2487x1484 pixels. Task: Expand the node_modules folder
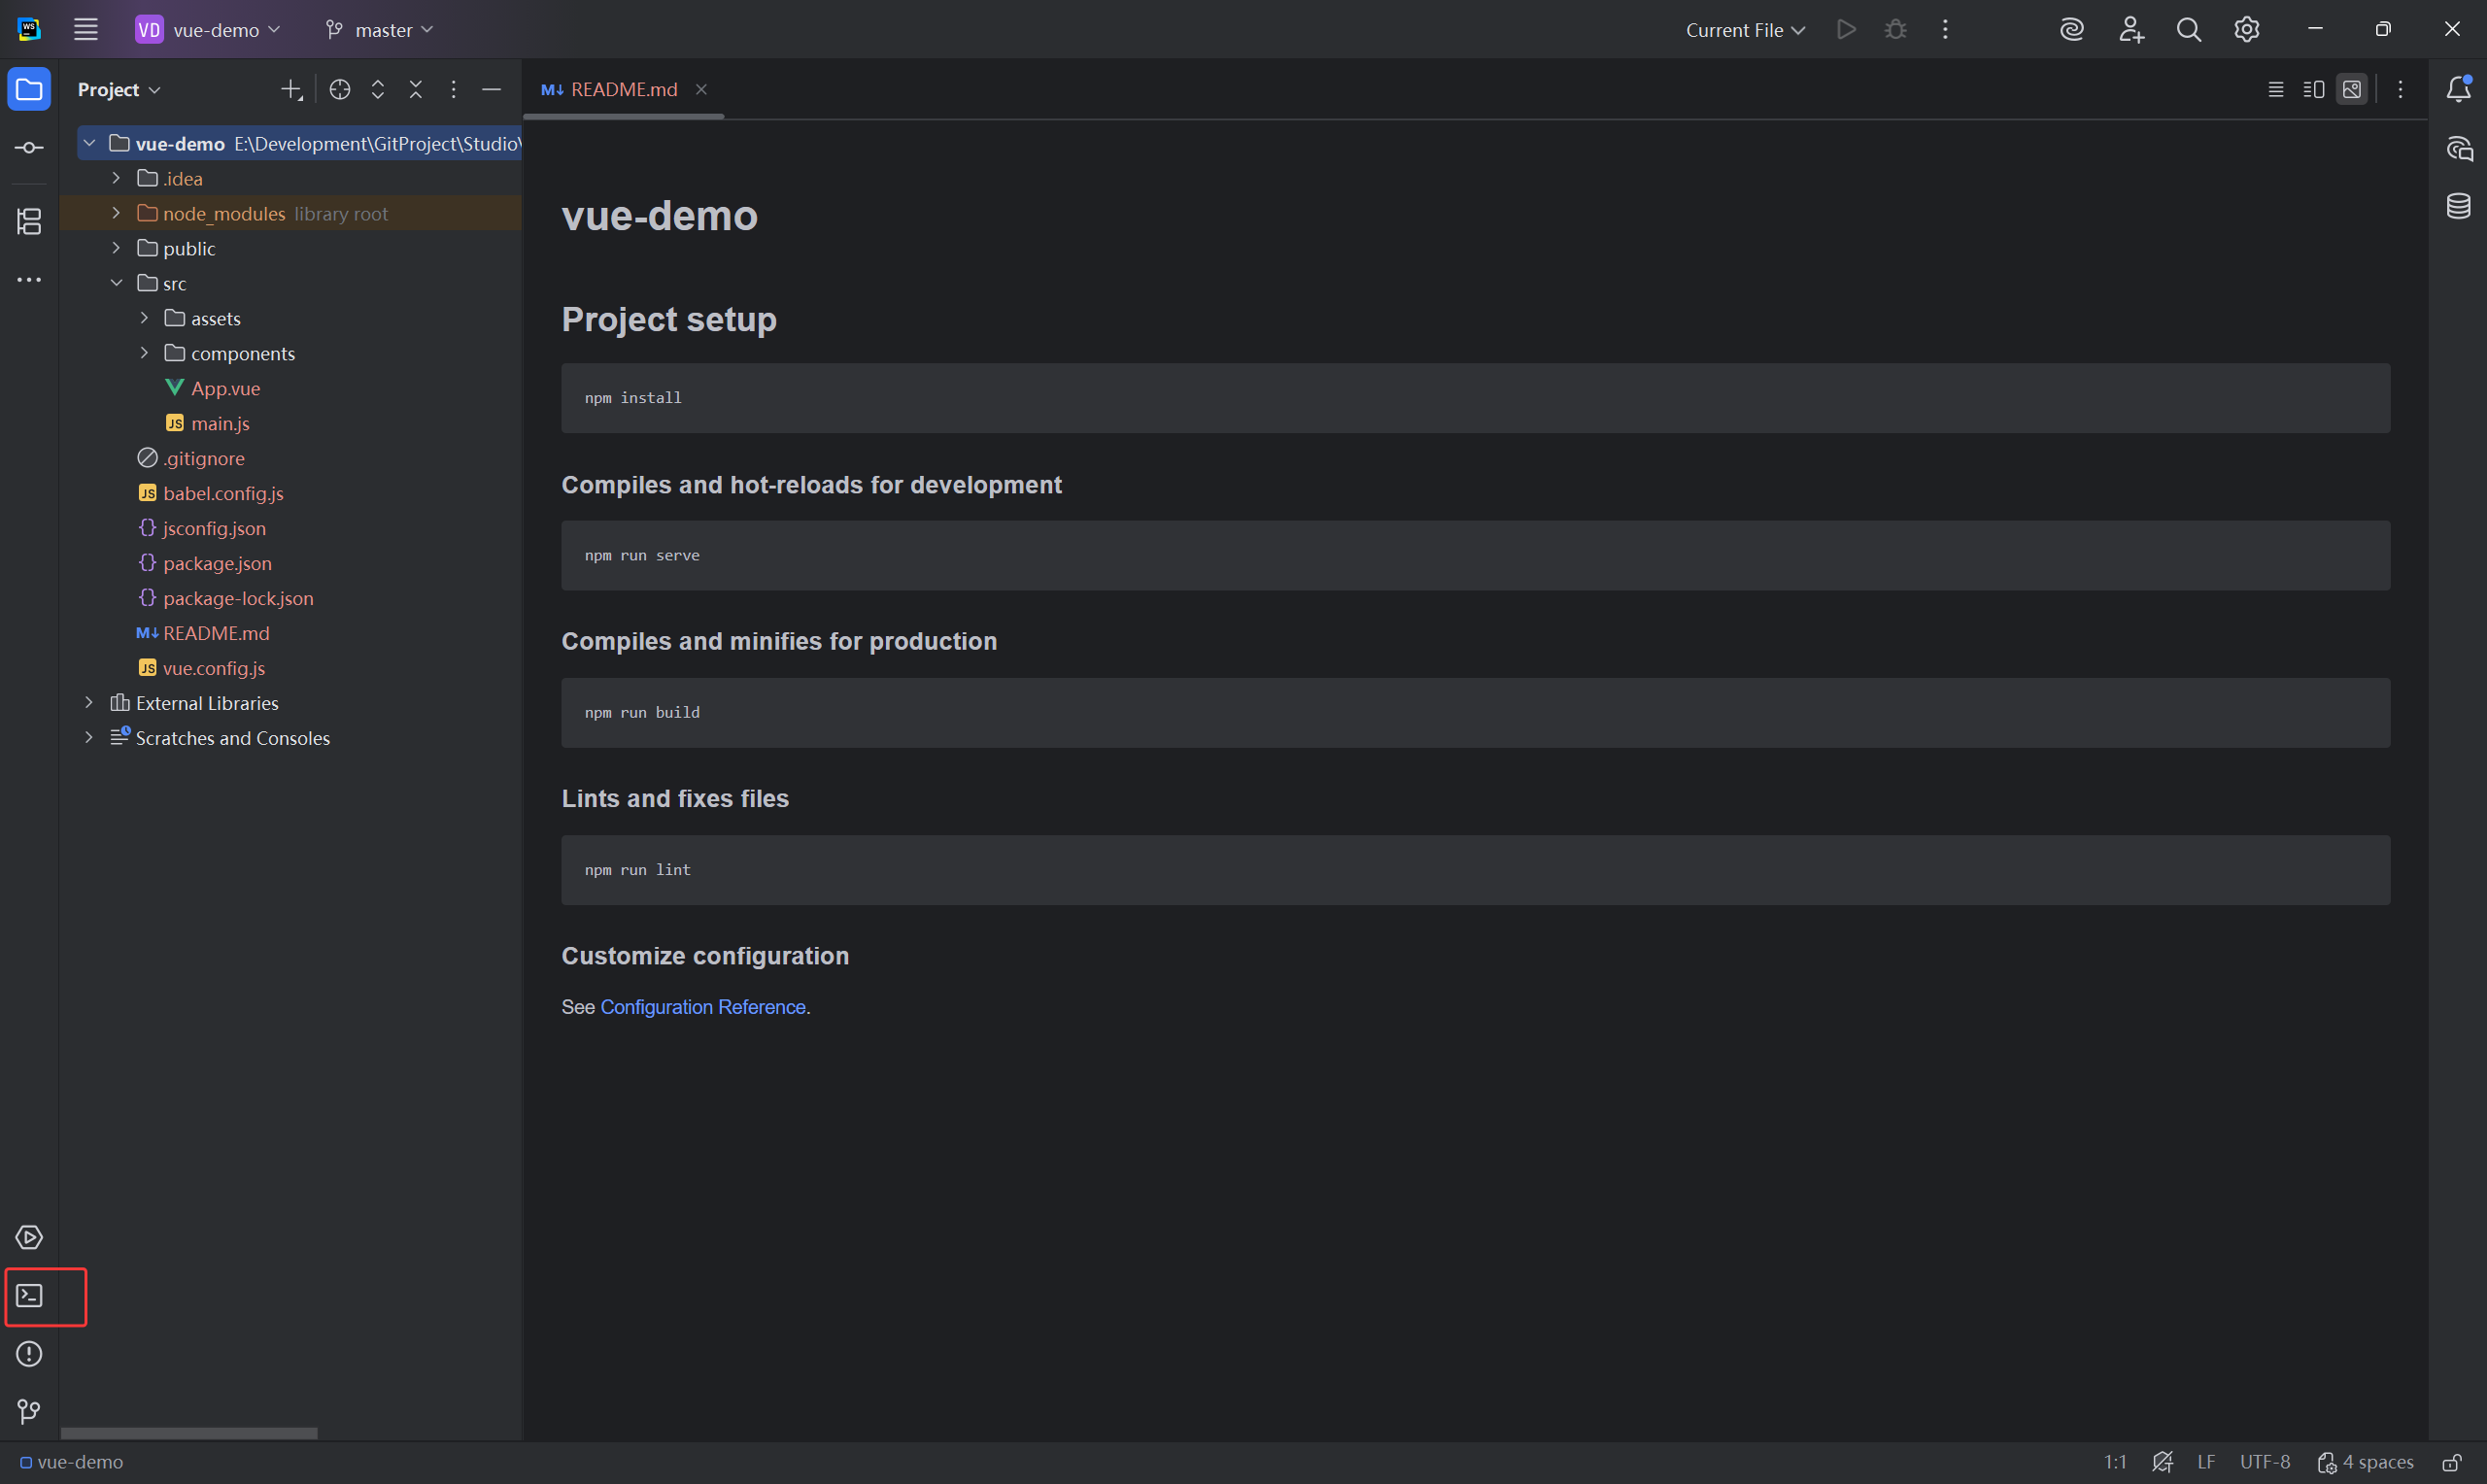point(116,213)
